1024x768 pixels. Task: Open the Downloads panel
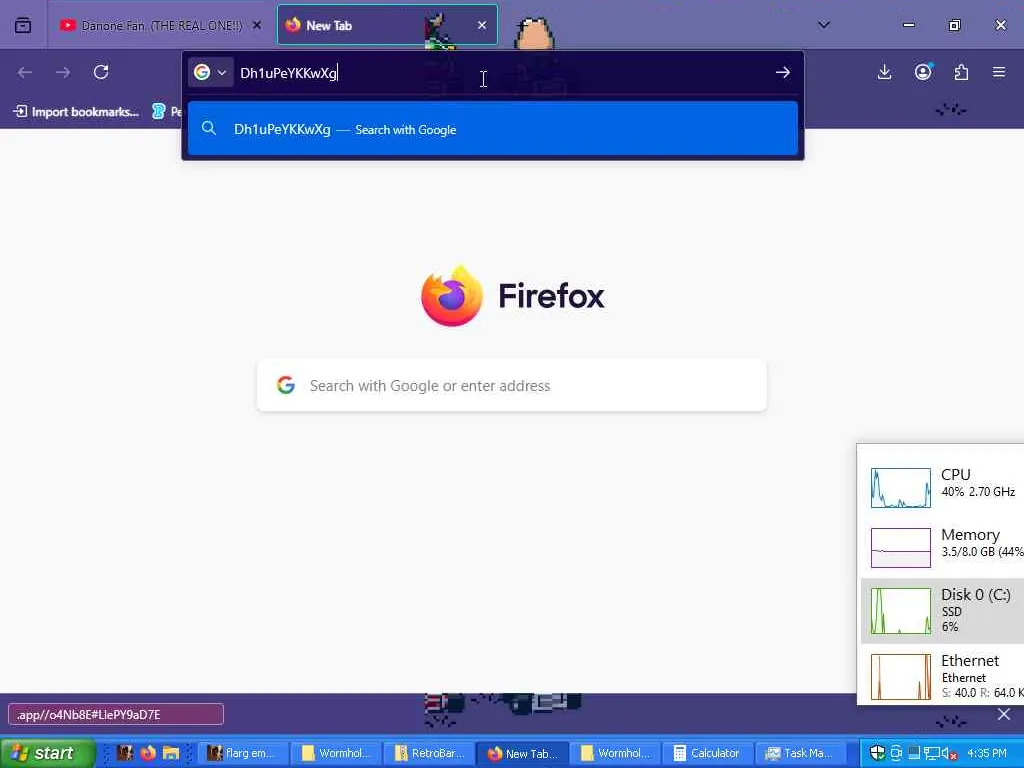coord(884,72)
